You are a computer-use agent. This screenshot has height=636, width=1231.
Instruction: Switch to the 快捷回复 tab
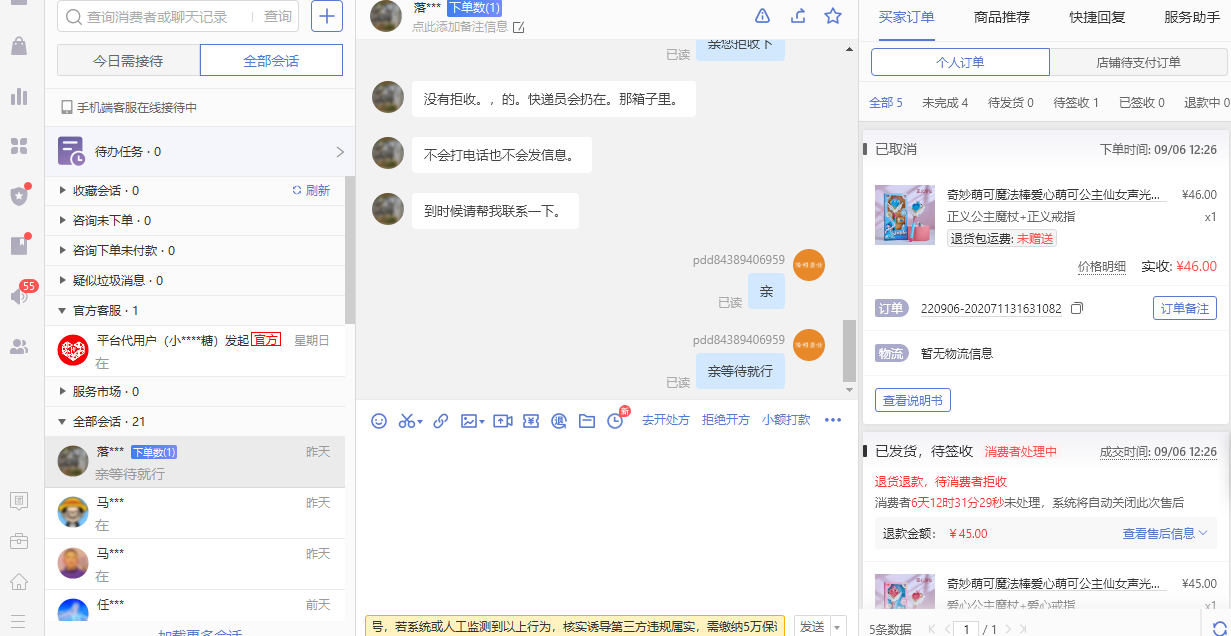[1096, 17]
